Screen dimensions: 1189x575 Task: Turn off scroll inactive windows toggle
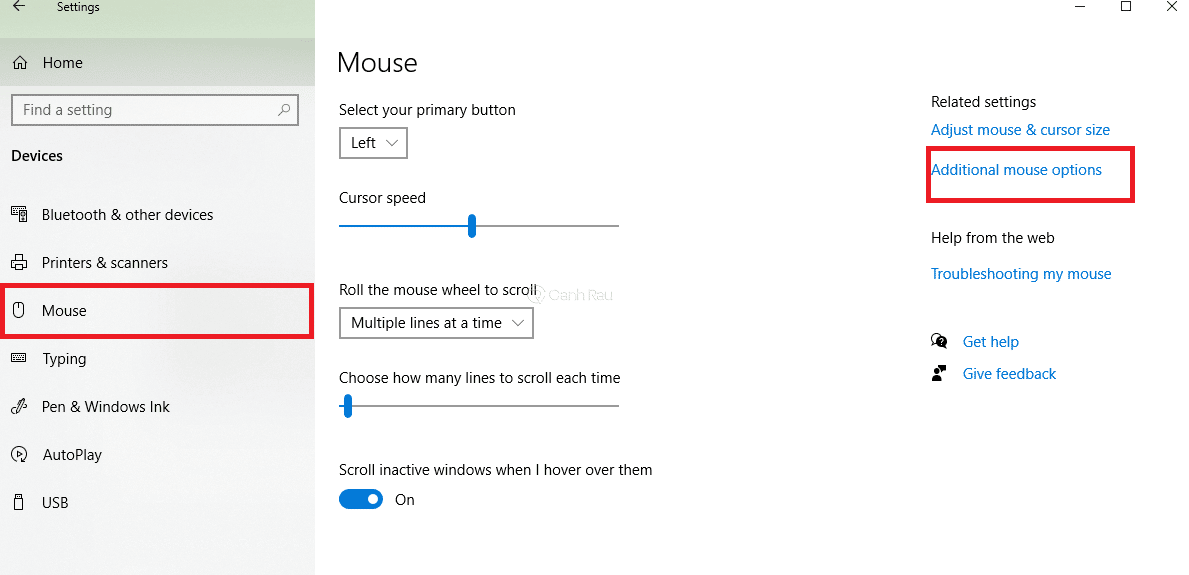361,499
